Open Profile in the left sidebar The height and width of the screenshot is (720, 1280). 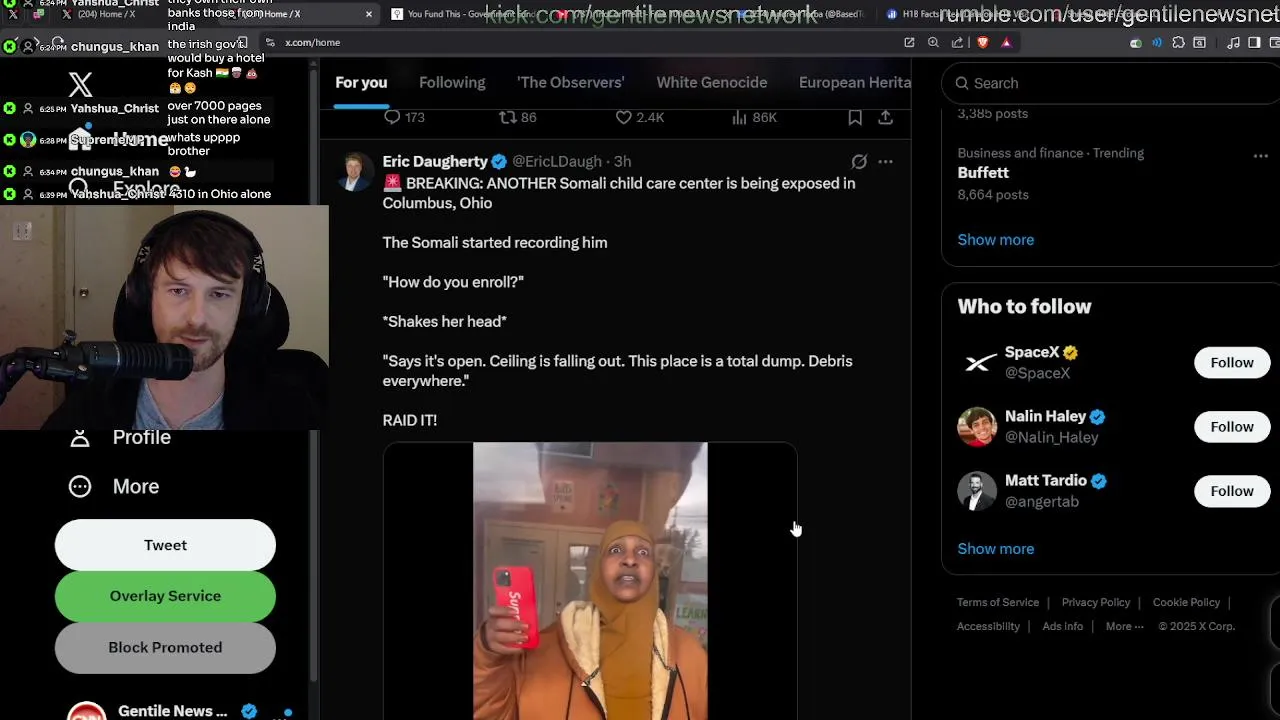[x=120, y=437]
